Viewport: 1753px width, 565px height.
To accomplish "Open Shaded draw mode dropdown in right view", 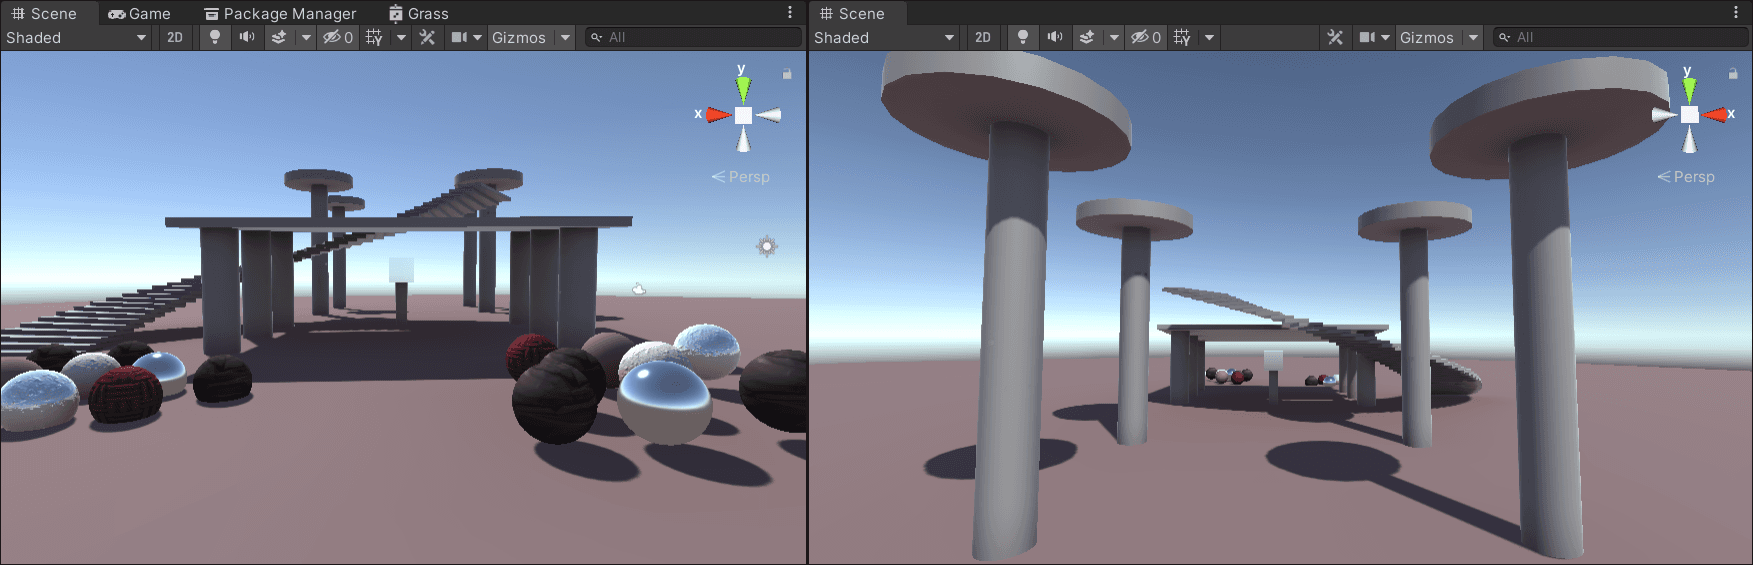I will coord(885,37).
